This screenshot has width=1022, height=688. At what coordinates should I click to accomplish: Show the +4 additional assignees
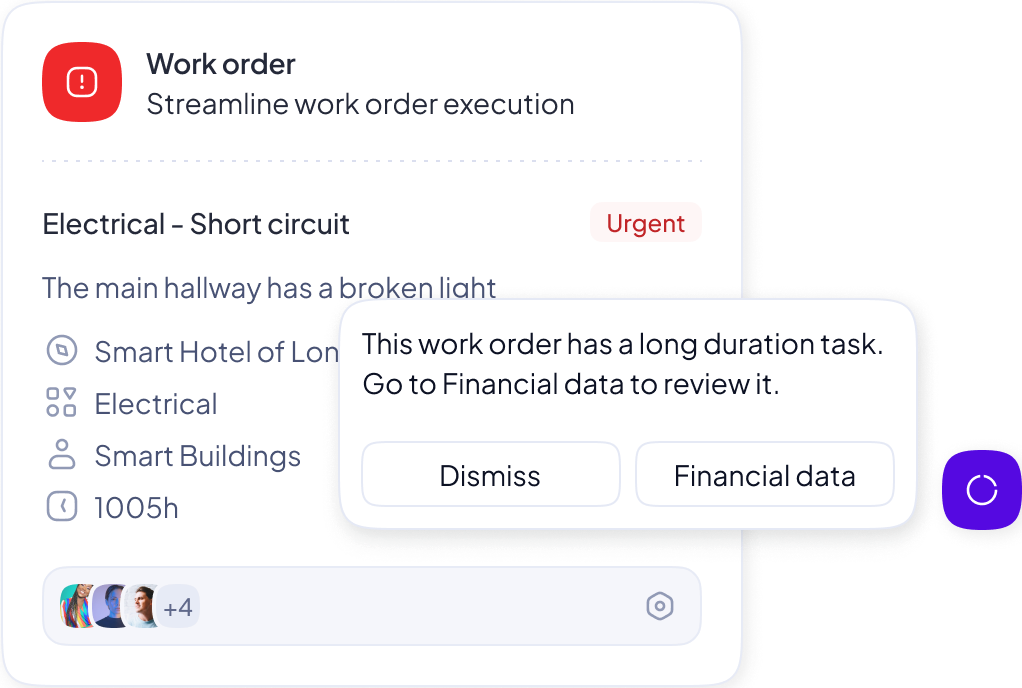tap(178, 606)
